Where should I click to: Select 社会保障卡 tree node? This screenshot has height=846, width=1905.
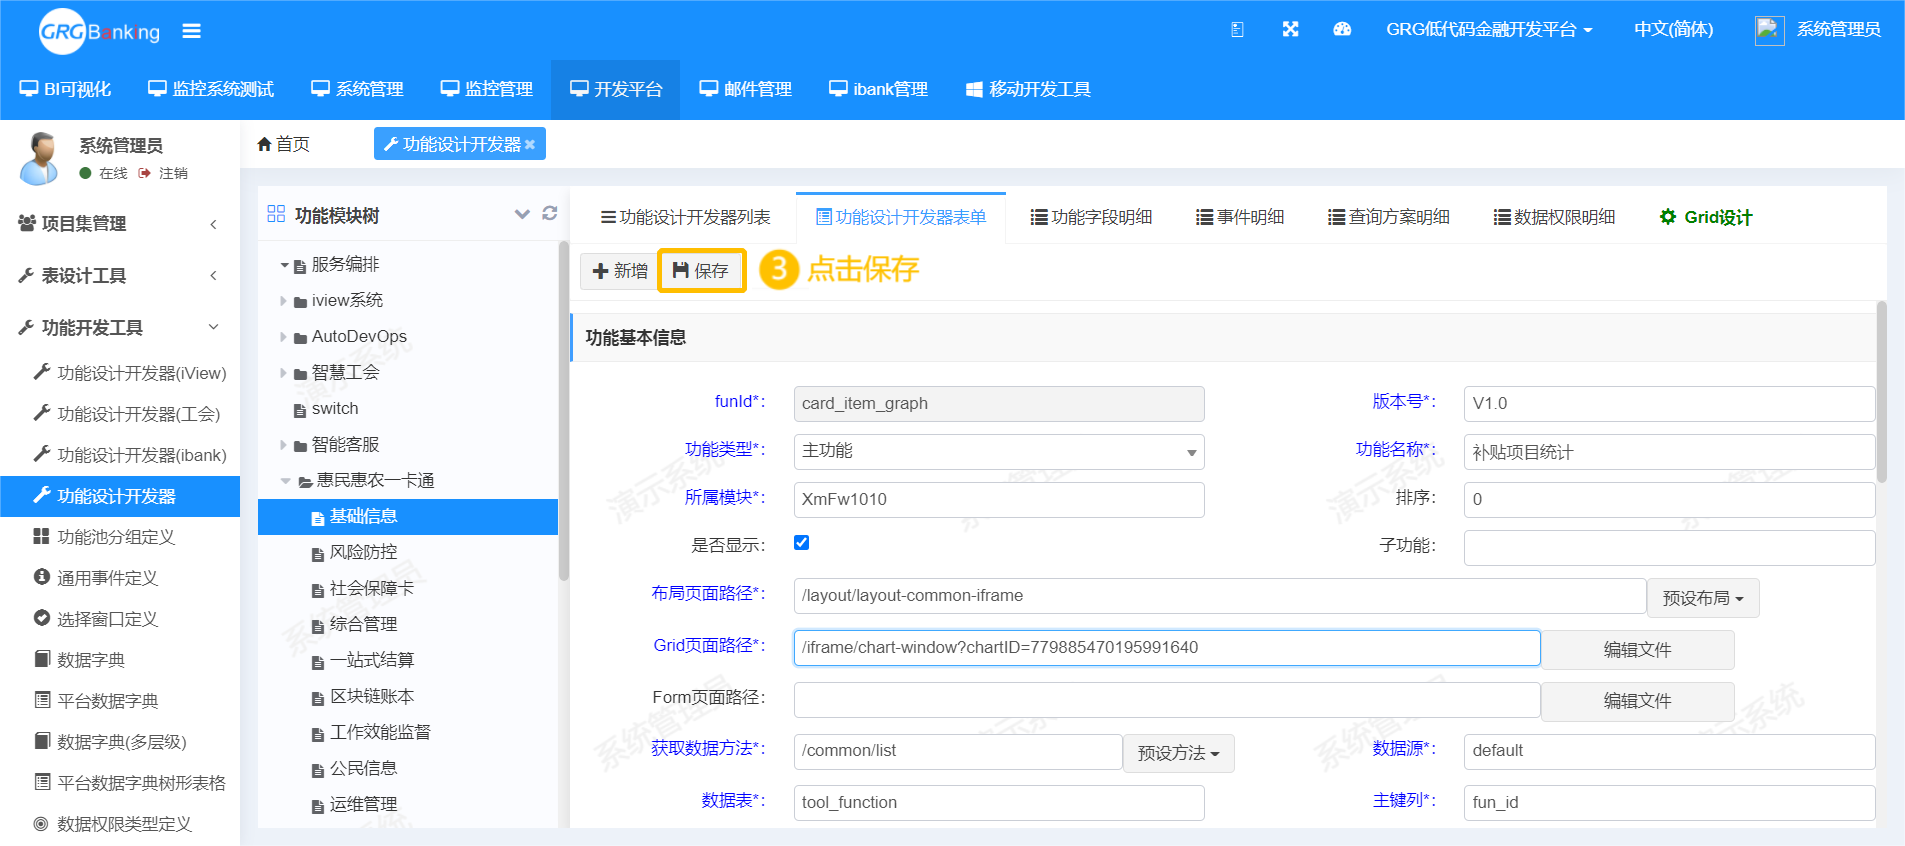pos(371,589)
